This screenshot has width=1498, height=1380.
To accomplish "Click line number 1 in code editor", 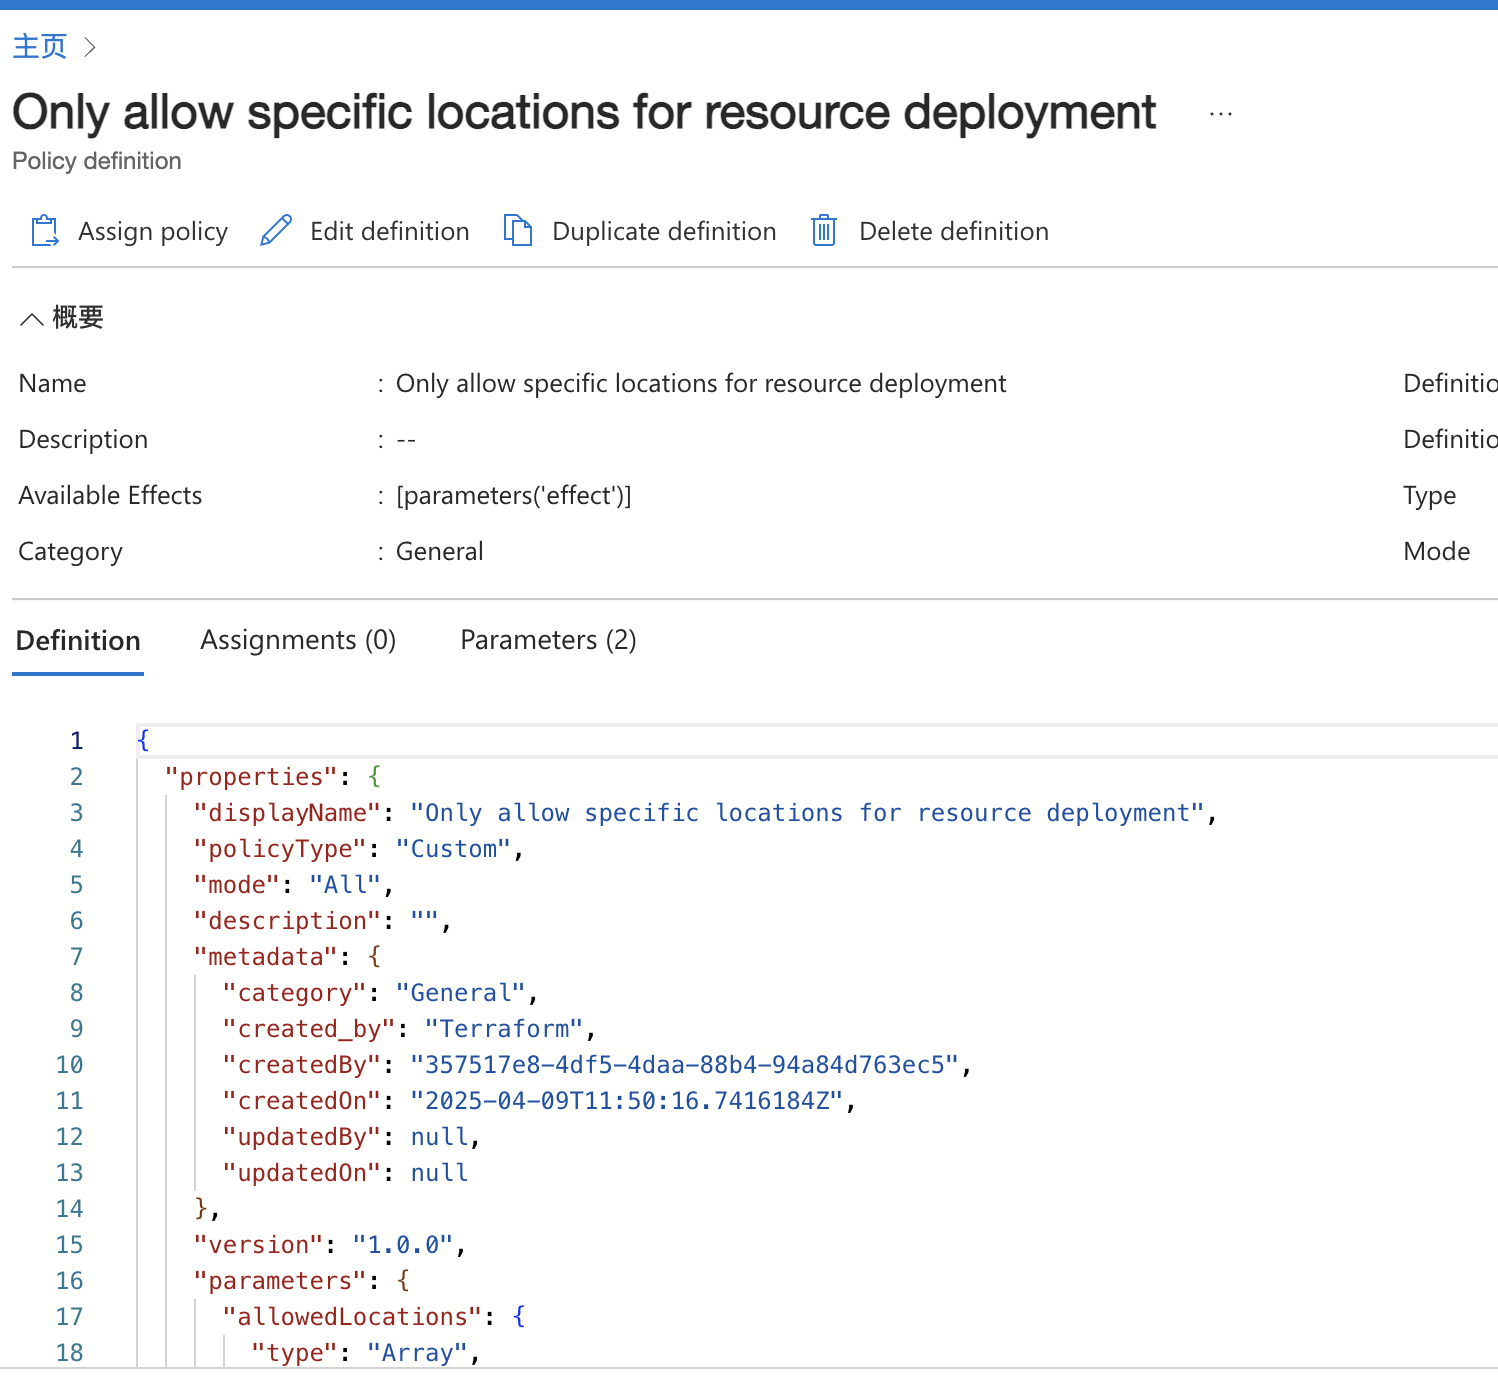I will coord(76,741).
